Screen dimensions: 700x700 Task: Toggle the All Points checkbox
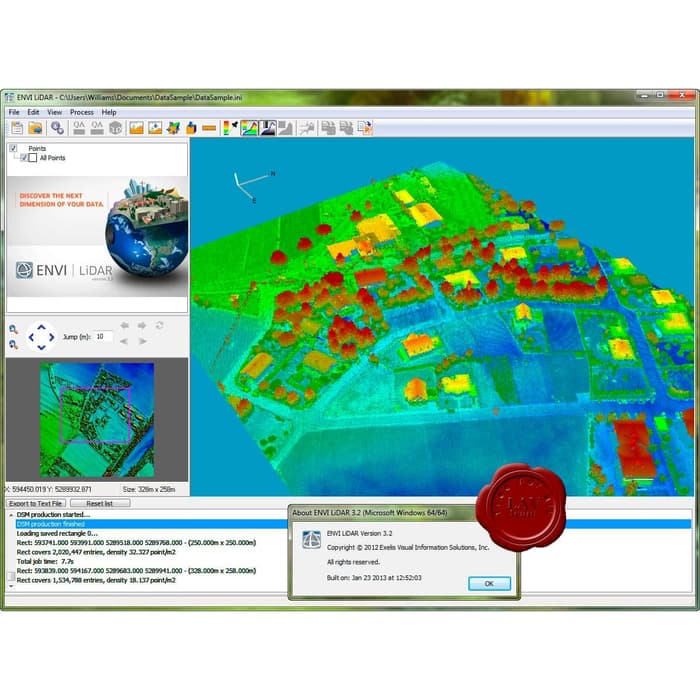[x=24, y=158]
